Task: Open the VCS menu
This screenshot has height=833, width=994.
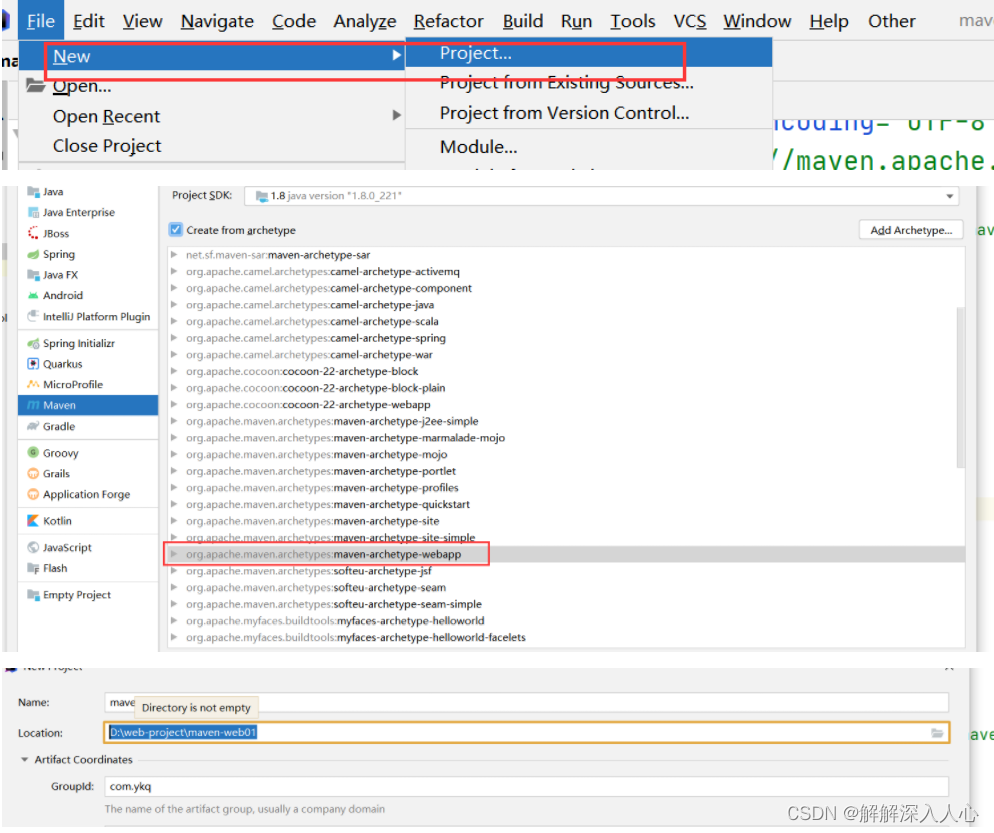Action: click(x=690, y=21)
